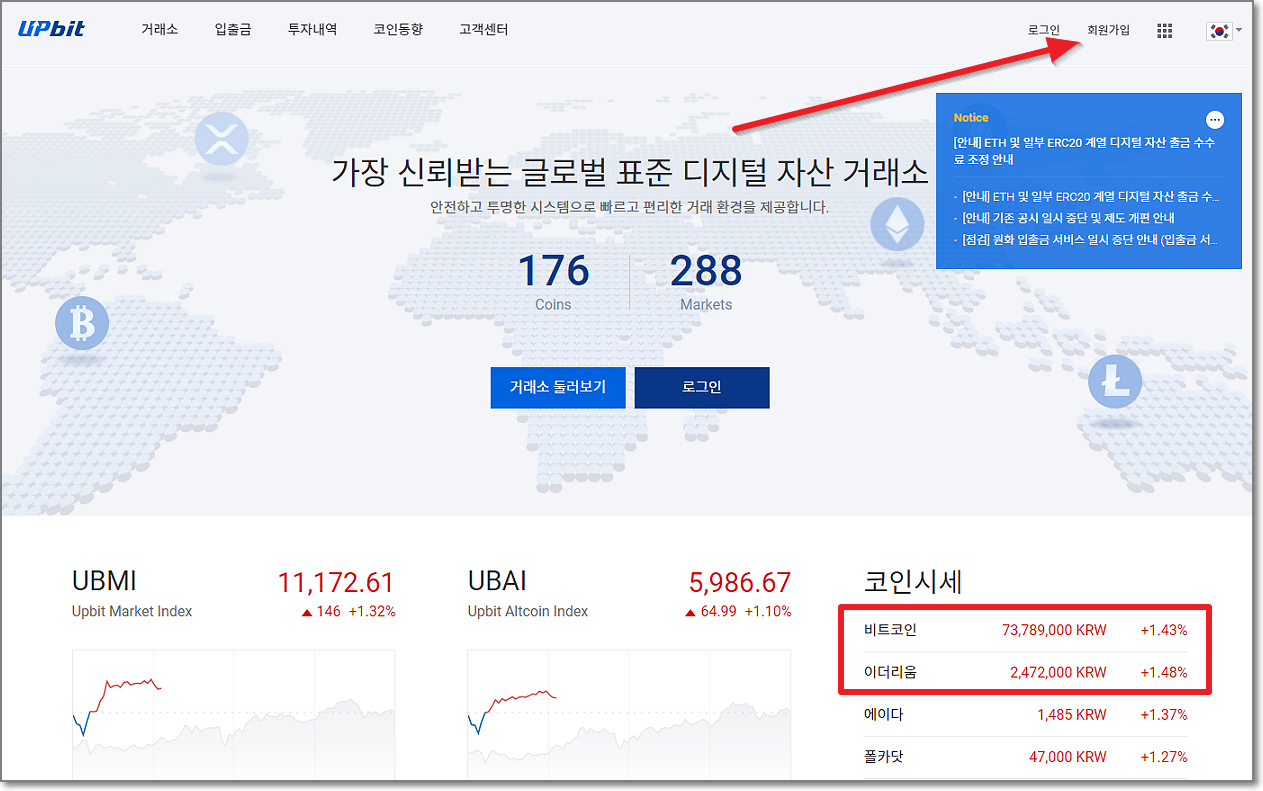
Task: Click the UBMI index chart
Action: click(233, 714)
